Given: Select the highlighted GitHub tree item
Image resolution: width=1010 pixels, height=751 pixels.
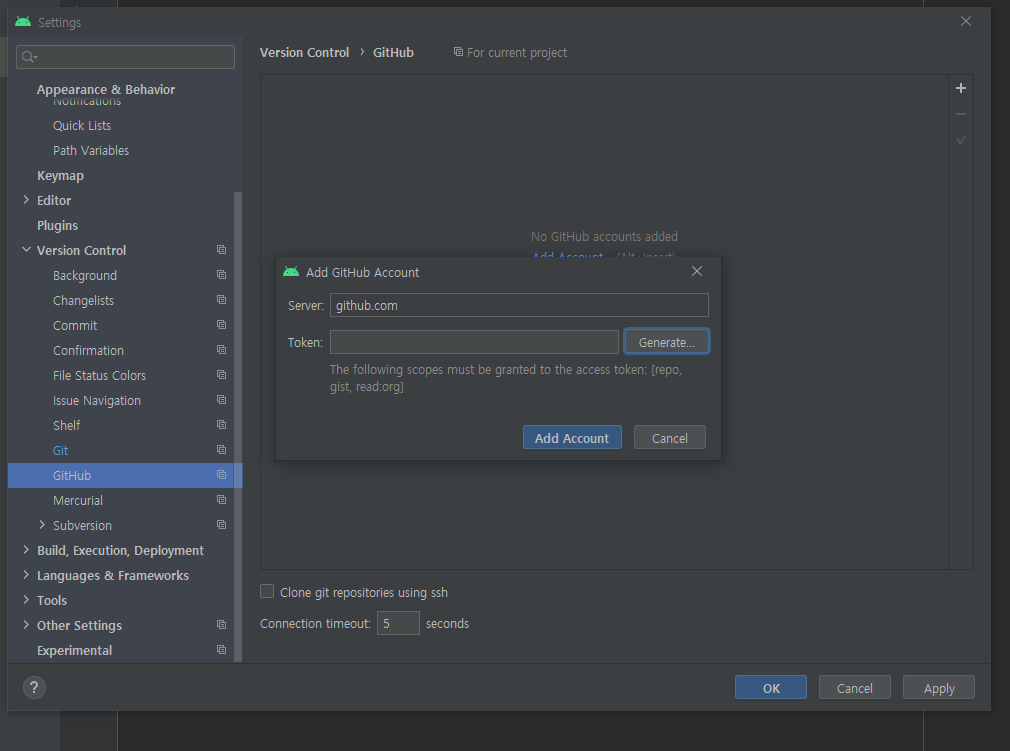Looking at the screenshot, I should tap(125, 475).
